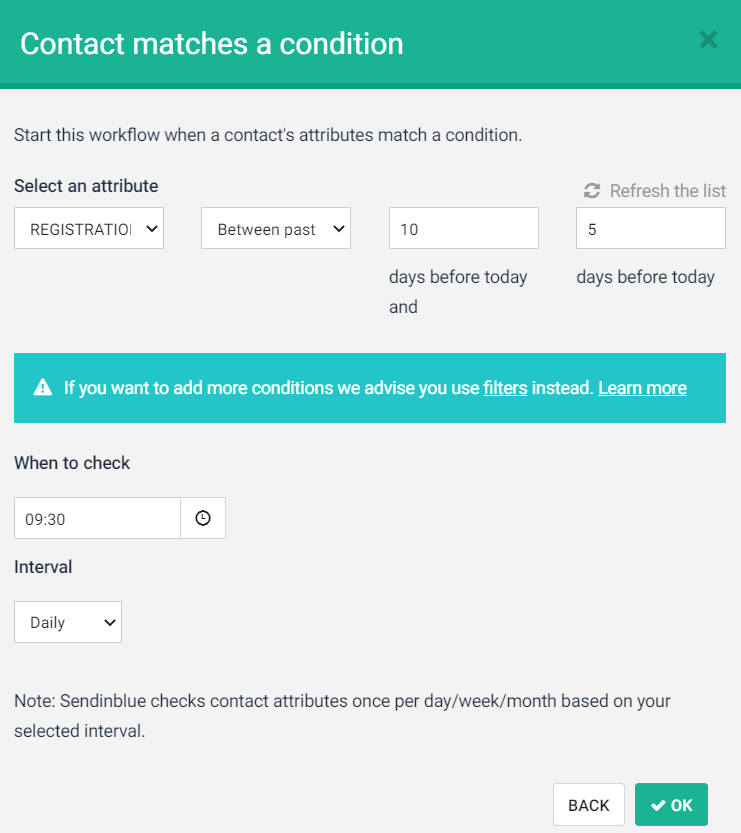Open the time picker clock icon

click(x=203, y=518)
